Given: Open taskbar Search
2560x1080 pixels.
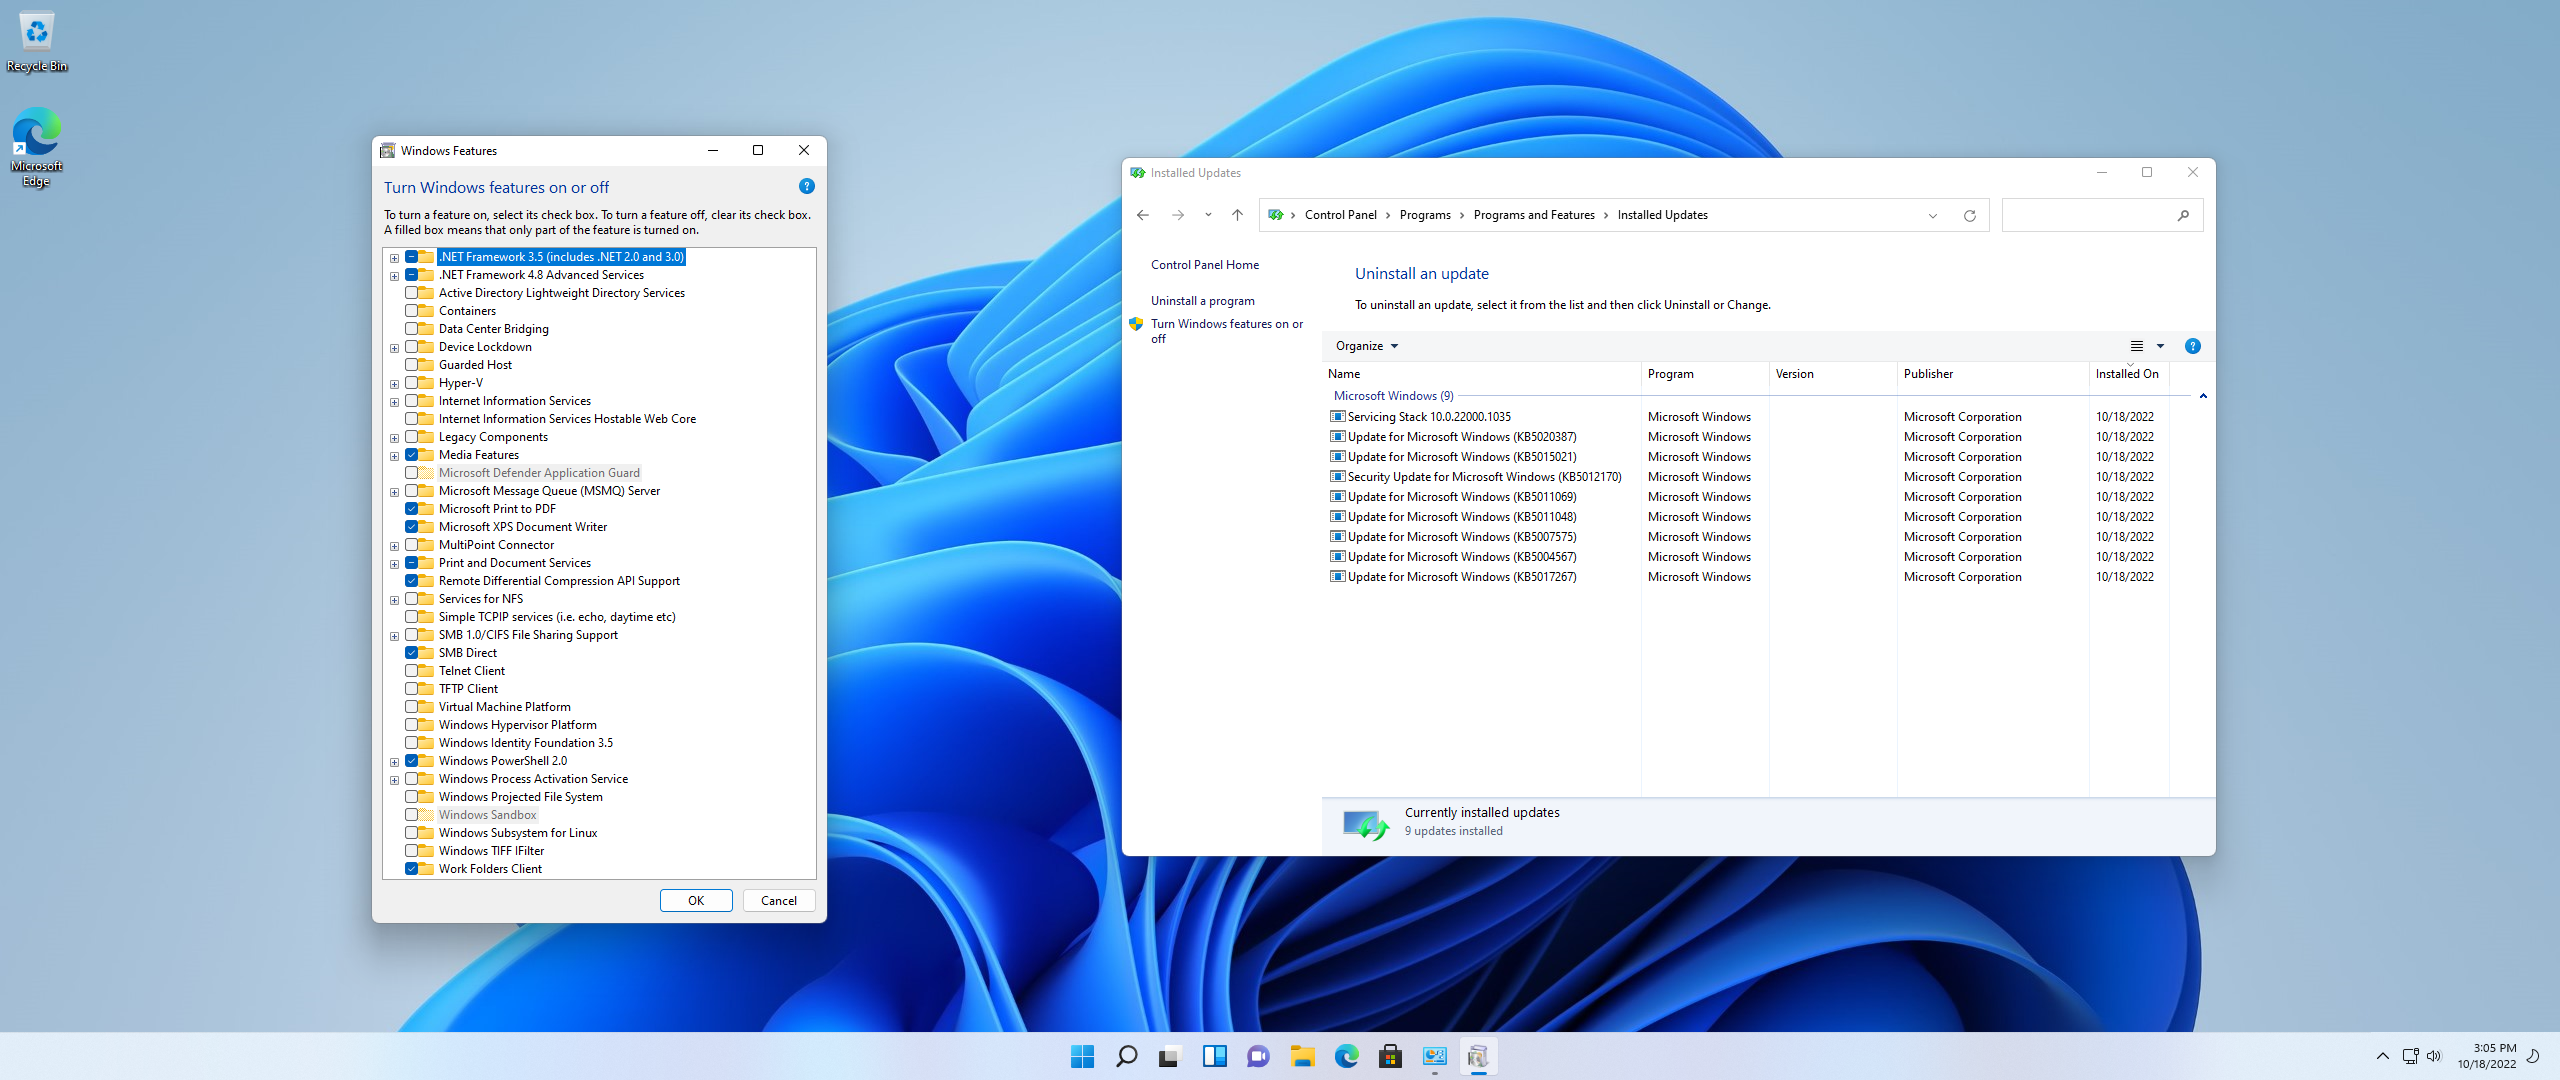Looking at the screenshot, I should [x=1126, y=1056].
